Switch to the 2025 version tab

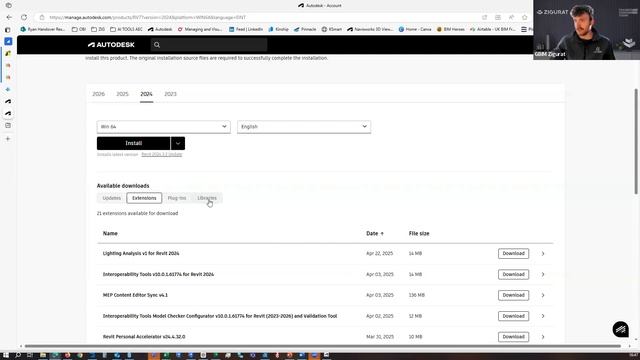122,94
